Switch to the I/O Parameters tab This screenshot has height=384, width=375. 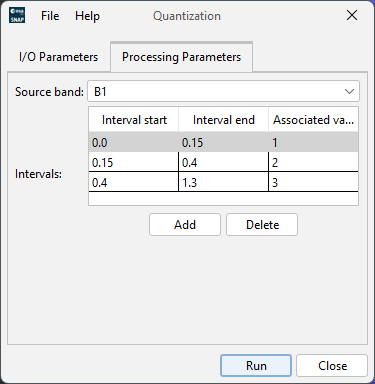59,57
